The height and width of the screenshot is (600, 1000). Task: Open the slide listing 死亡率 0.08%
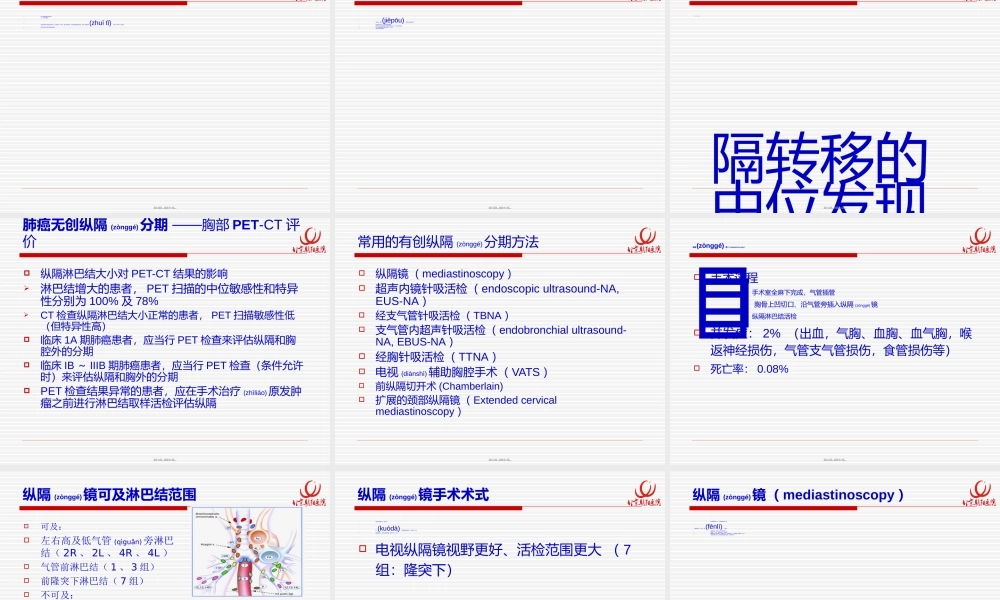tap(835, 341)
